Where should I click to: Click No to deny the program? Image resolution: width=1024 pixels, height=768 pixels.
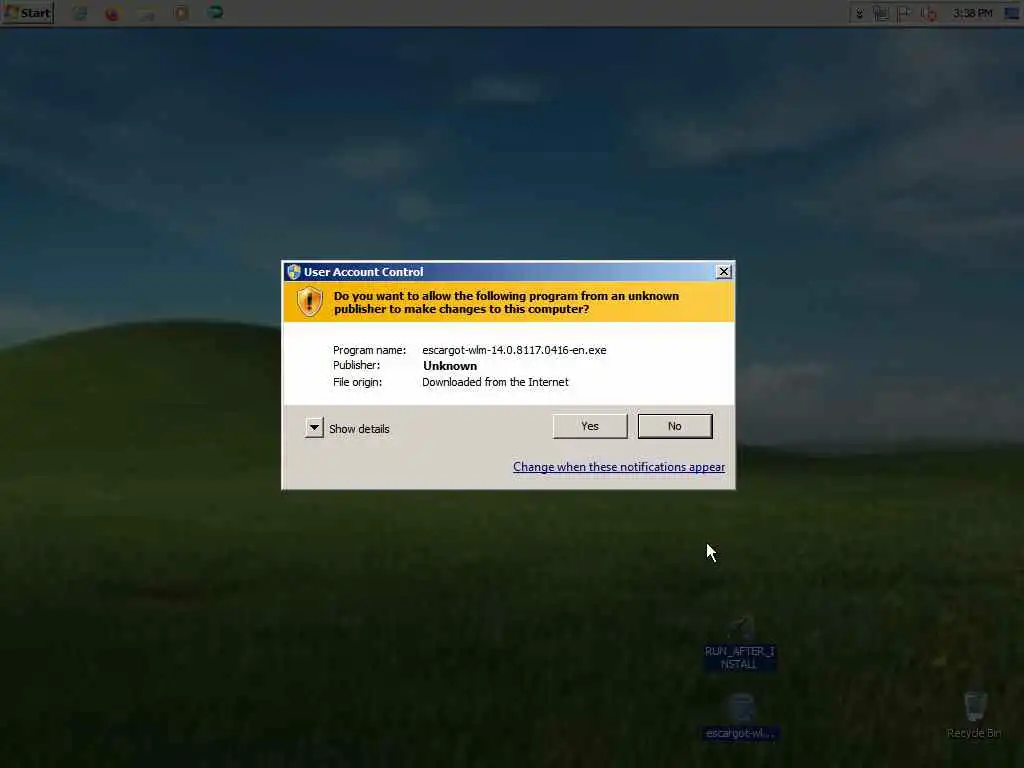(675, 426)
